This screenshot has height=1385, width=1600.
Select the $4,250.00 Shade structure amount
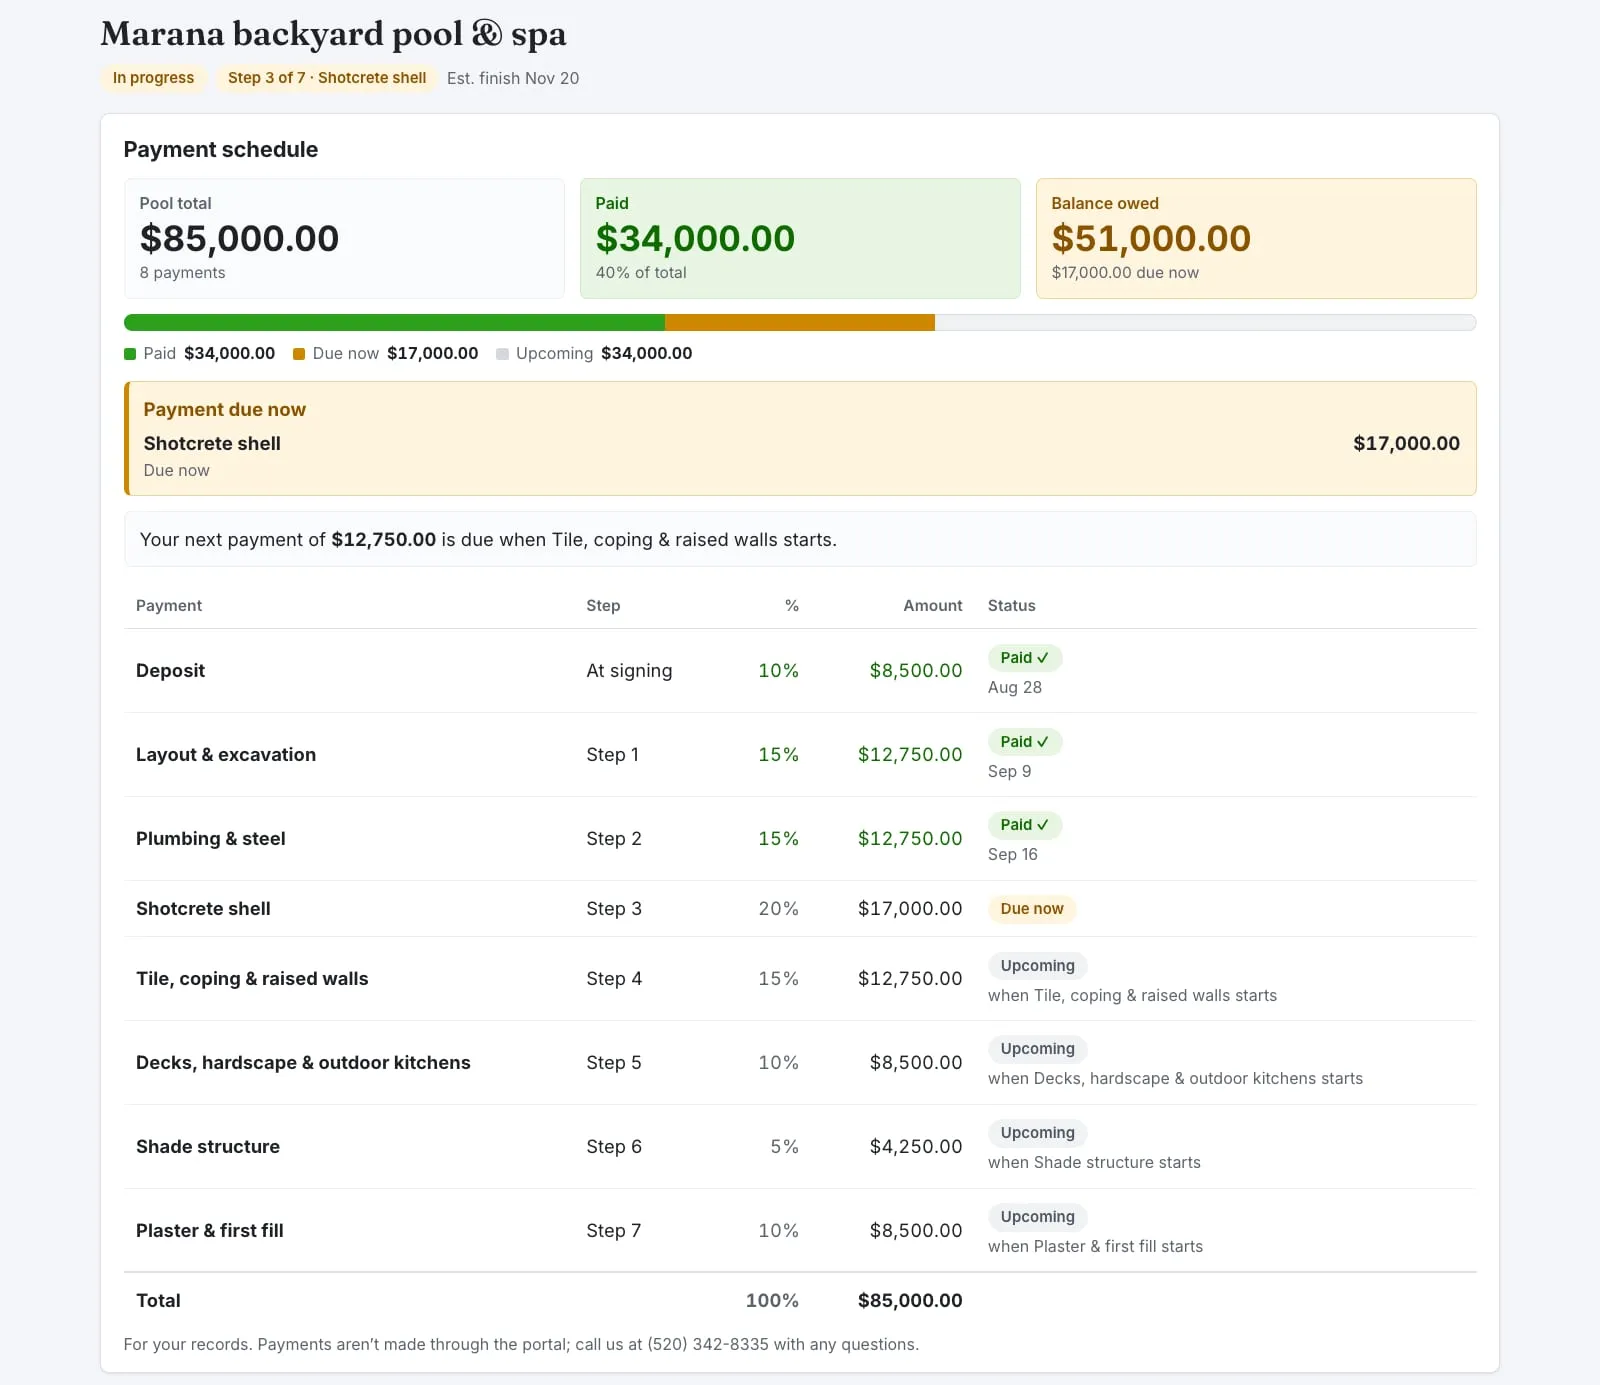(916, 1147)
